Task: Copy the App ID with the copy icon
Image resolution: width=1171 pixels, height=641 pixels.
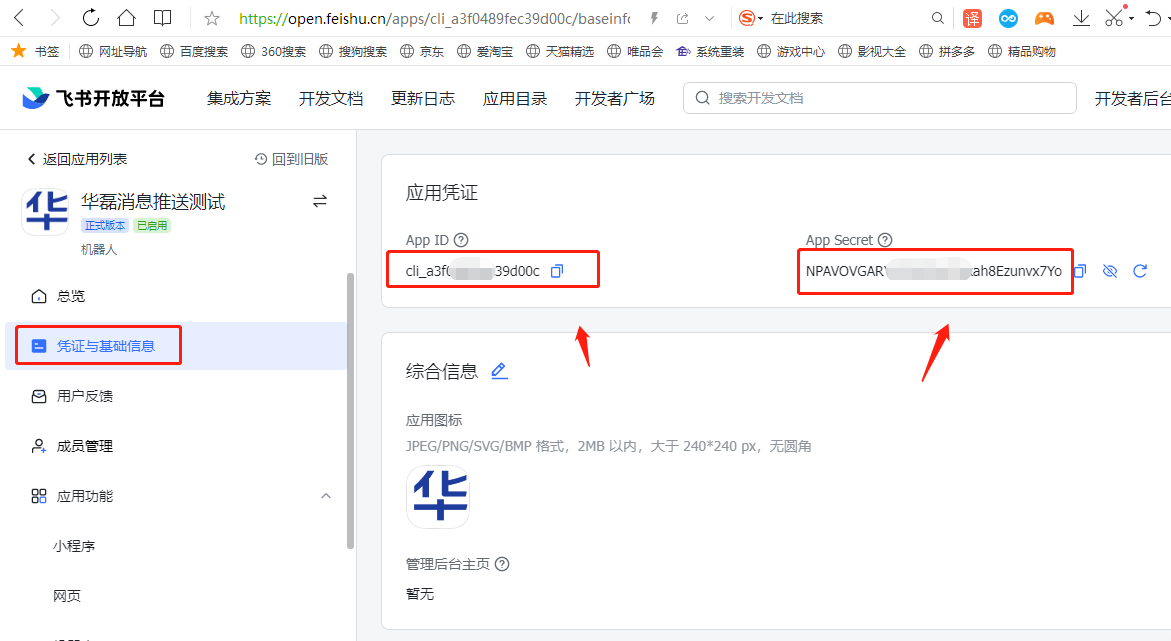Action: point(556,270)
